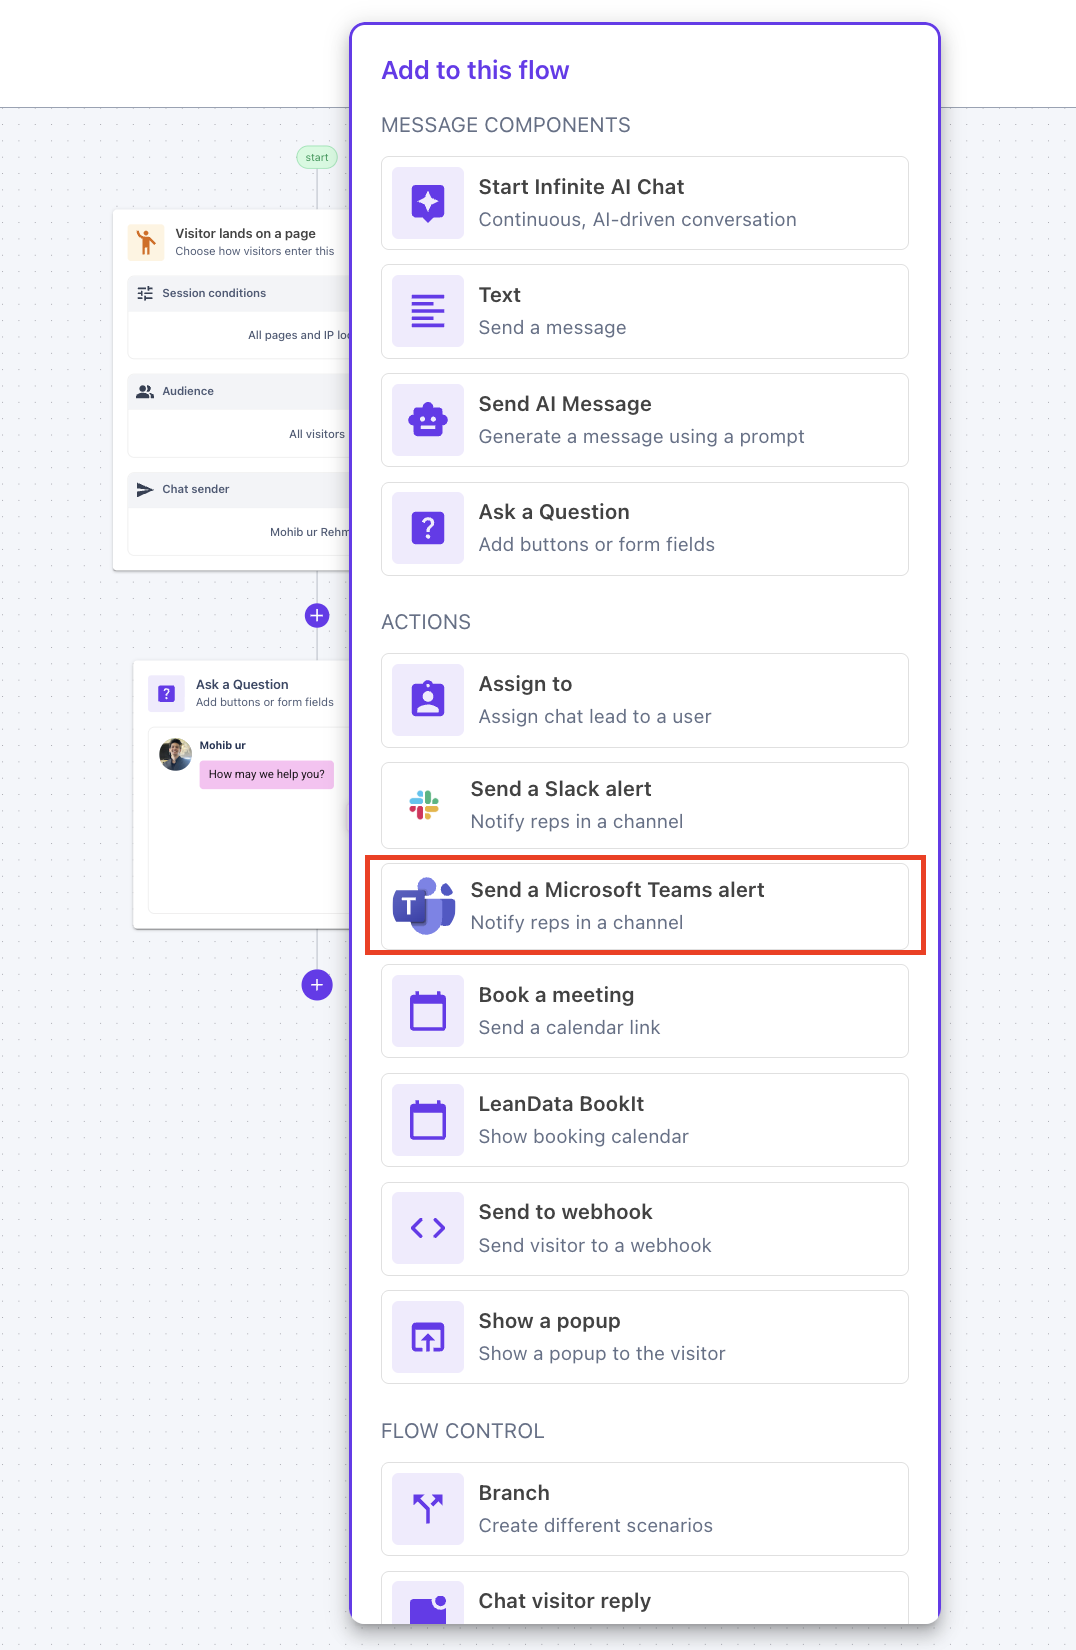Image resolution: width=1076 pixels, height=1650 pixels.
Task: Click the Ask a Question title in panel
Action: (554, 512)
